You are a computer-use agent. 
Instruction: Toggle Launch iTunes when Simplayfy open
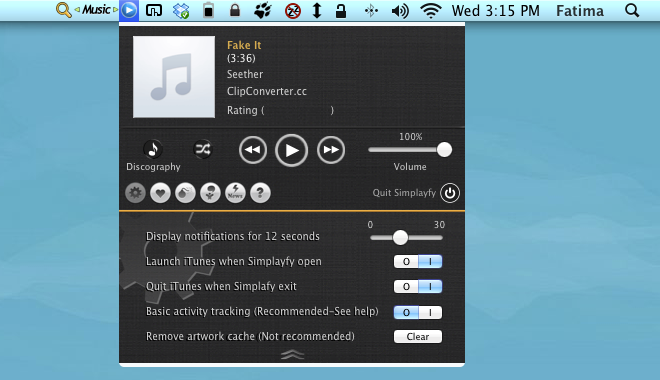tap(418, 261)
